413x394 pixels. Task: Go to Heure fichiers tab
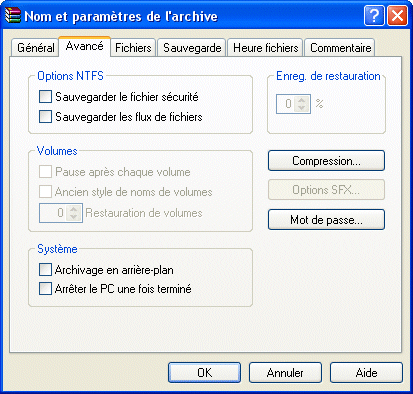(265, 48)
